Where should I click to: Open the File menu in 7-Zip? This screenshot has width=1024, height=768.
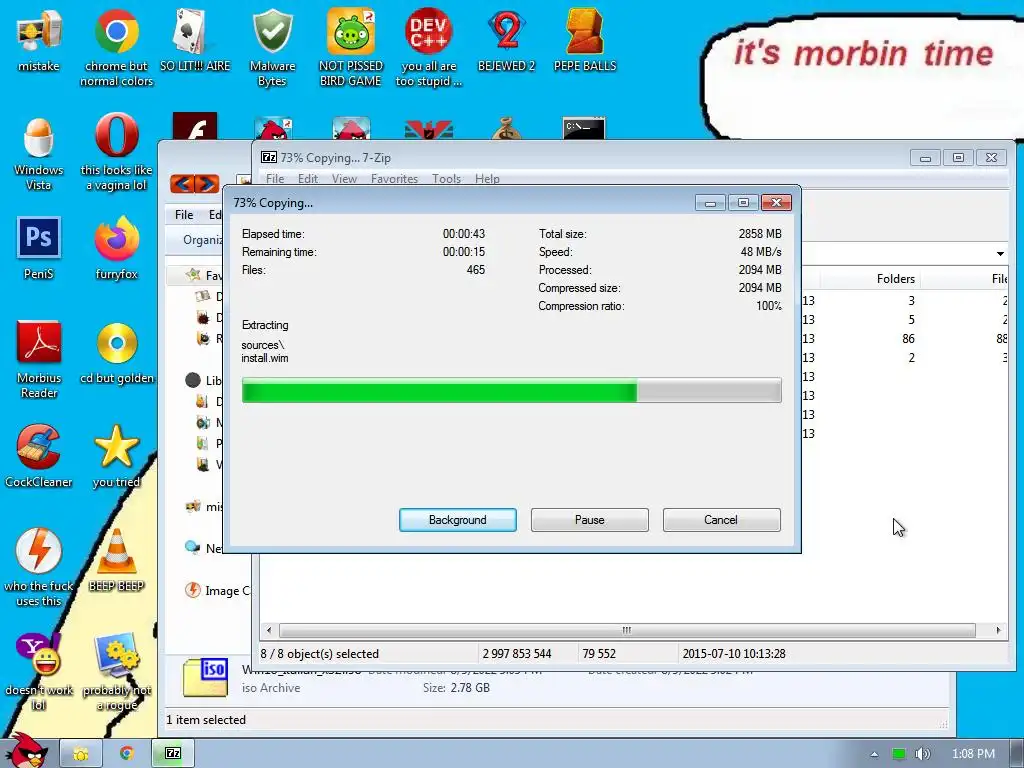275,178
